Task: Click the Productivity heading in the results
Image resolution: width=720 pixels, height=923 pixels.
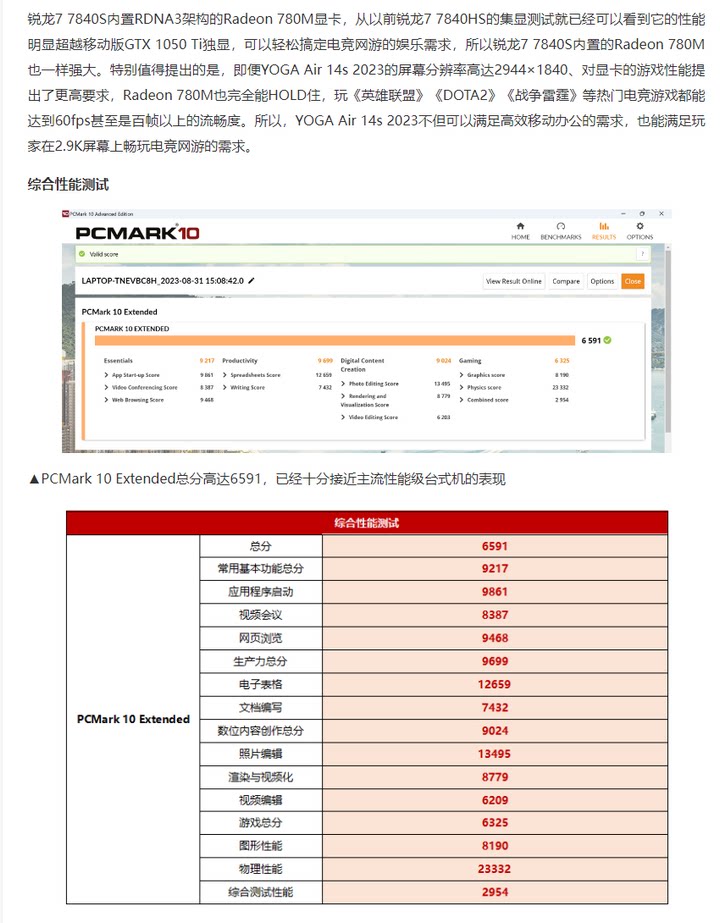Action: pyautogui.click(x=240, y=360)
